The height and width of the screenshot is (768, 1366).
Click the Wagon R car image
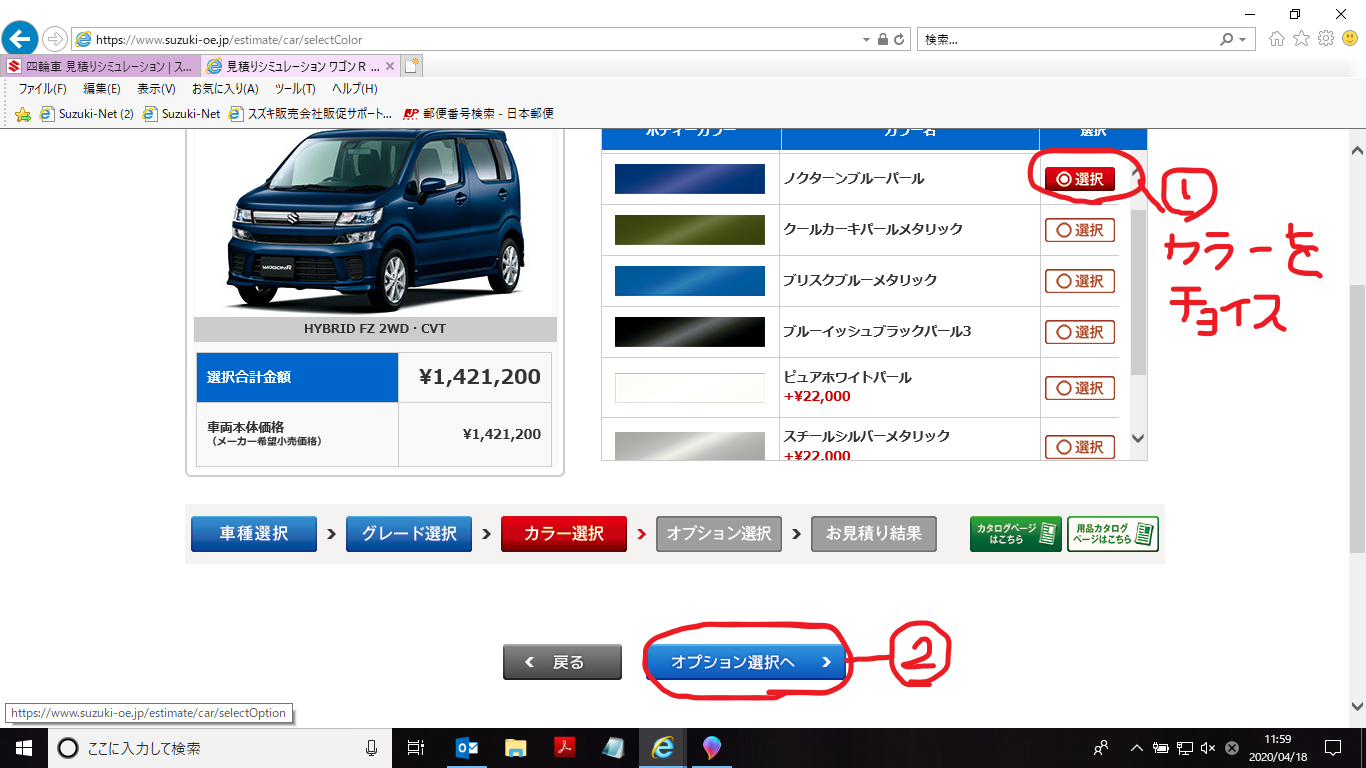pos(375,220)
